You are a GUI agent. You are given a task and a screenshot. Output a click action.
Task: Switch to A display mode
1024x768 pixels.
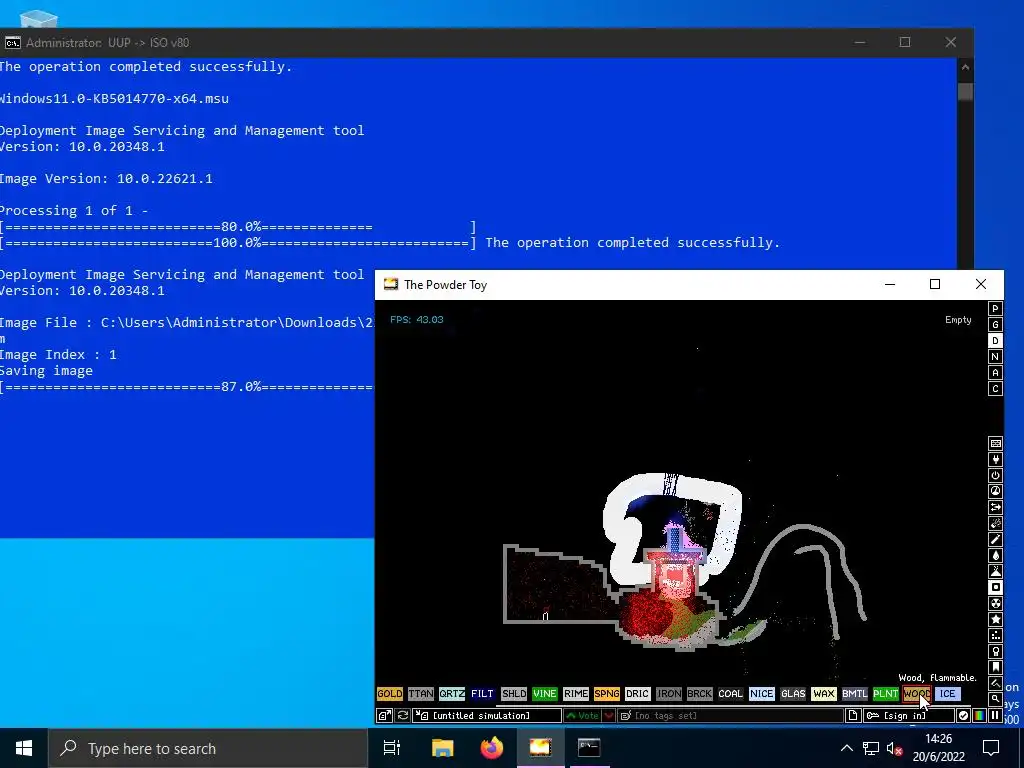click(x=995, y=372)
